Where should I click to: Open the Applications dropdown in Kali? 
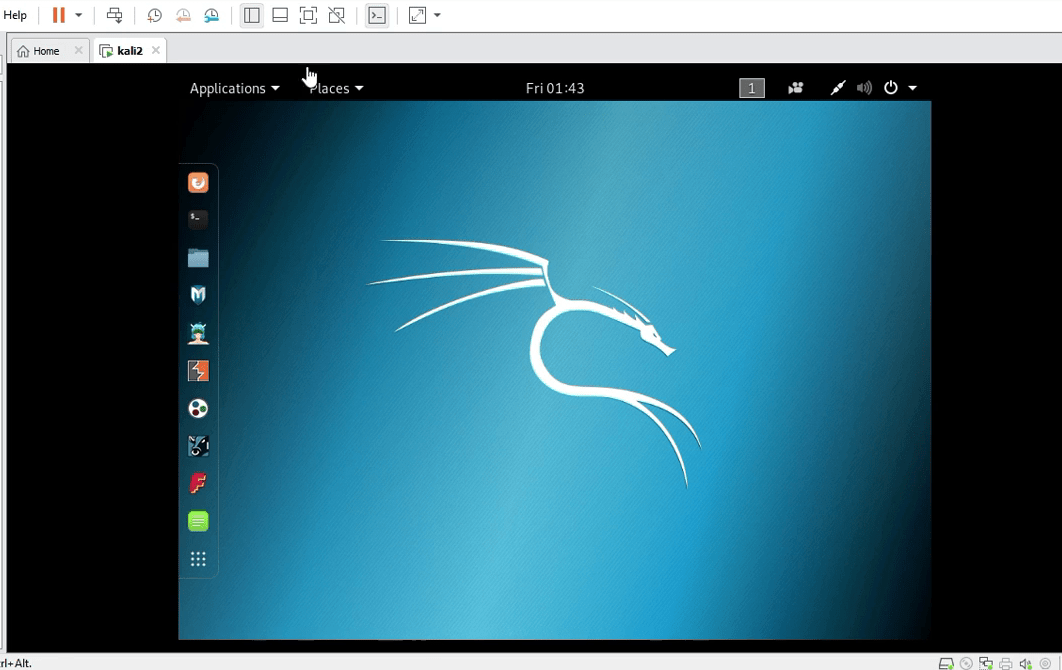[234, 88]
